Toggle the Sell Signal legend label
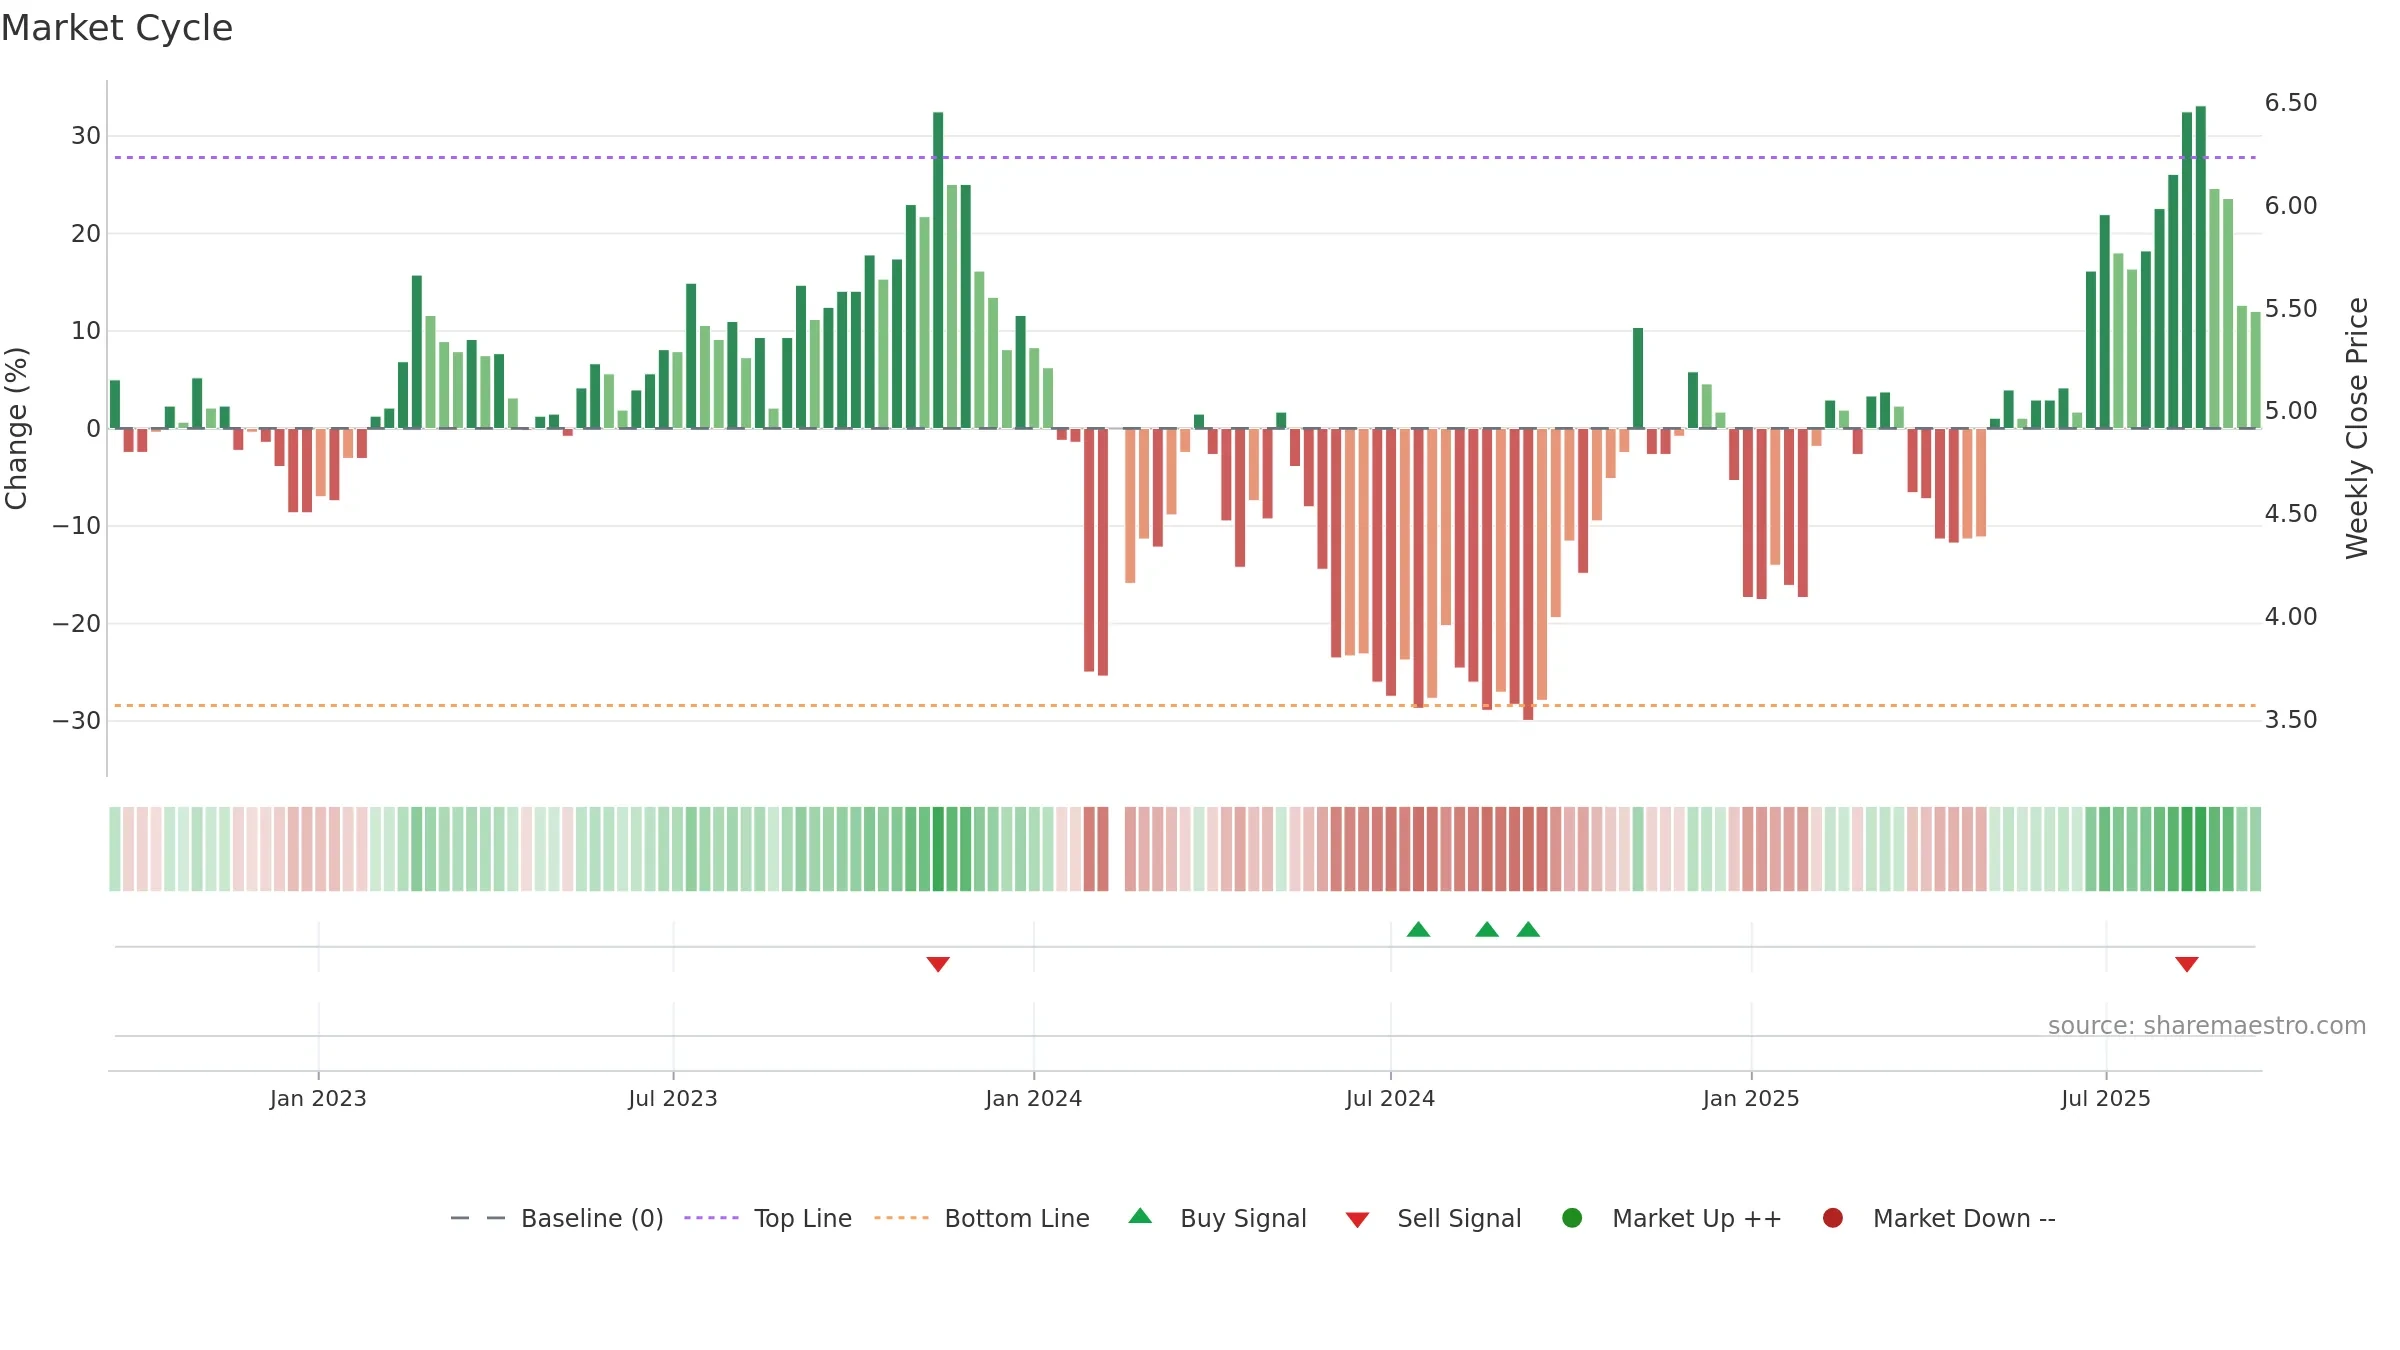 (1459, 1218)
